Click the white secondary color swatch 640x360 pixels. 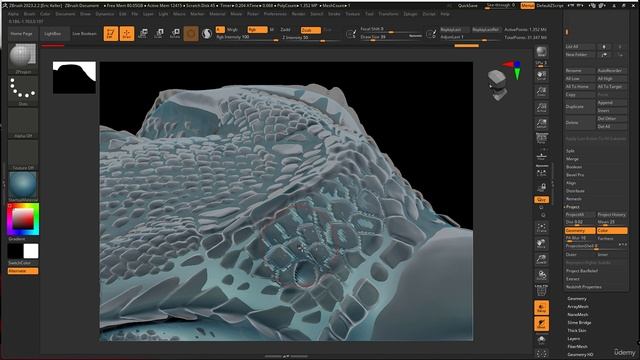pyautogui.click(x=31, y=251)
